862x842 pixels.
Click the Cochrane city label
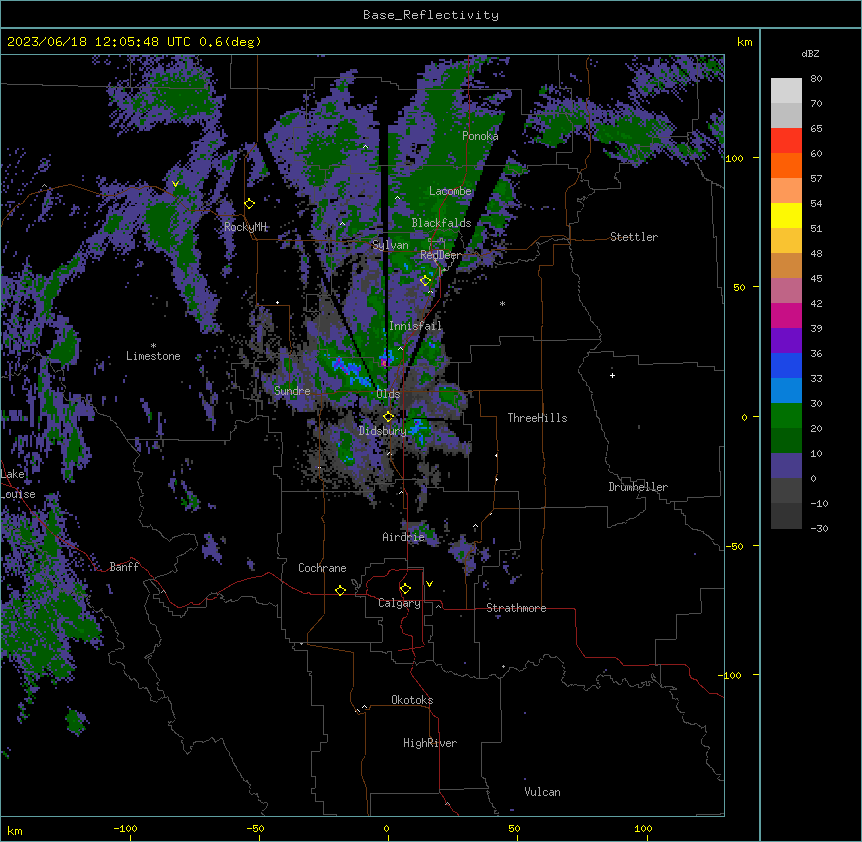[322, 568]
